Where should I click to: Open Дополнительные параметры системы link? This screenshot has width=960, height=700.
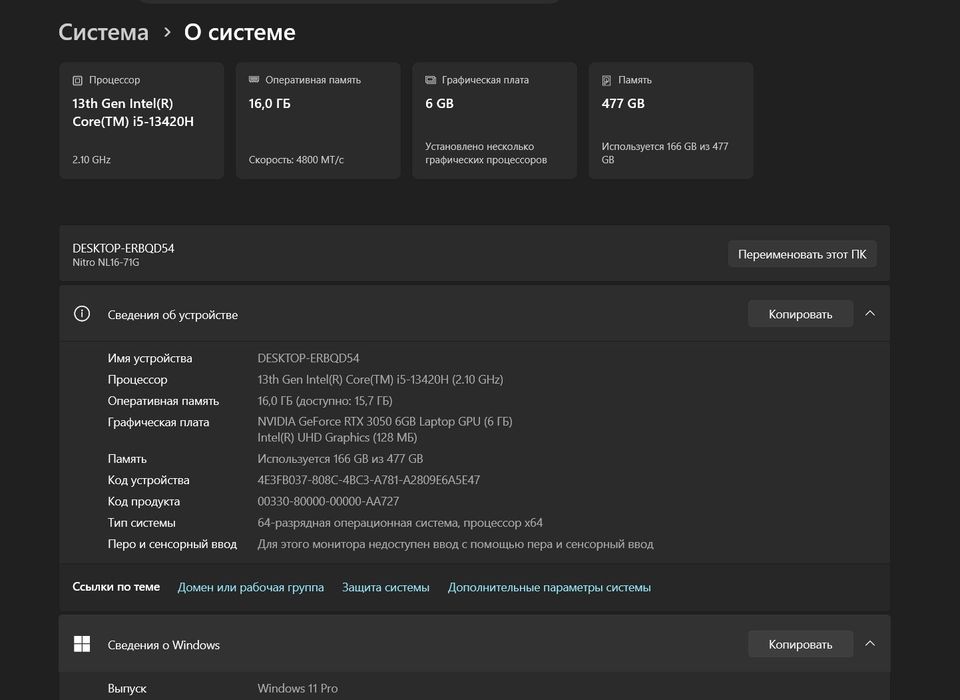point(549,587)
